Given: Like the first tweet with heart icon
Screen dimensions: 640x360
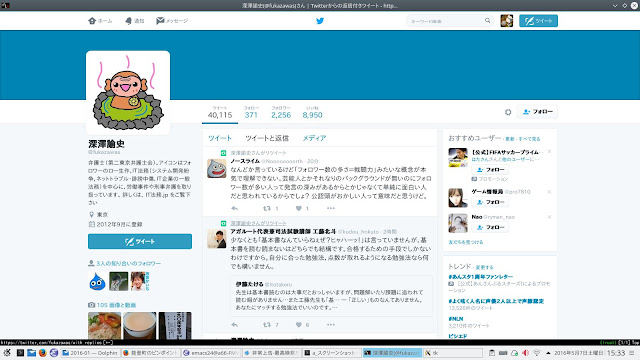Looking at the screenshot, I should 299,208.
